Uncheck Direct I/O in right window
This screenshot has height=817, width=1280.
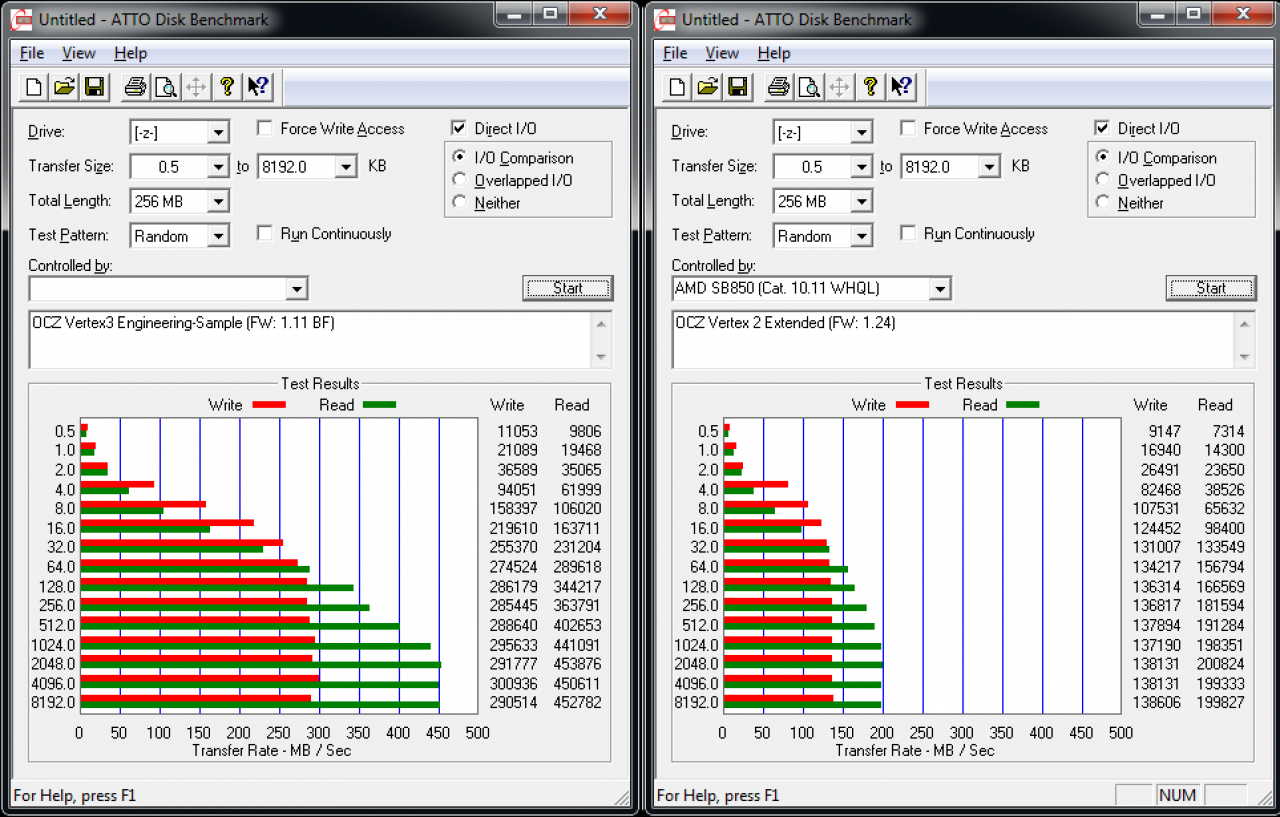(x=1102, y=128)
